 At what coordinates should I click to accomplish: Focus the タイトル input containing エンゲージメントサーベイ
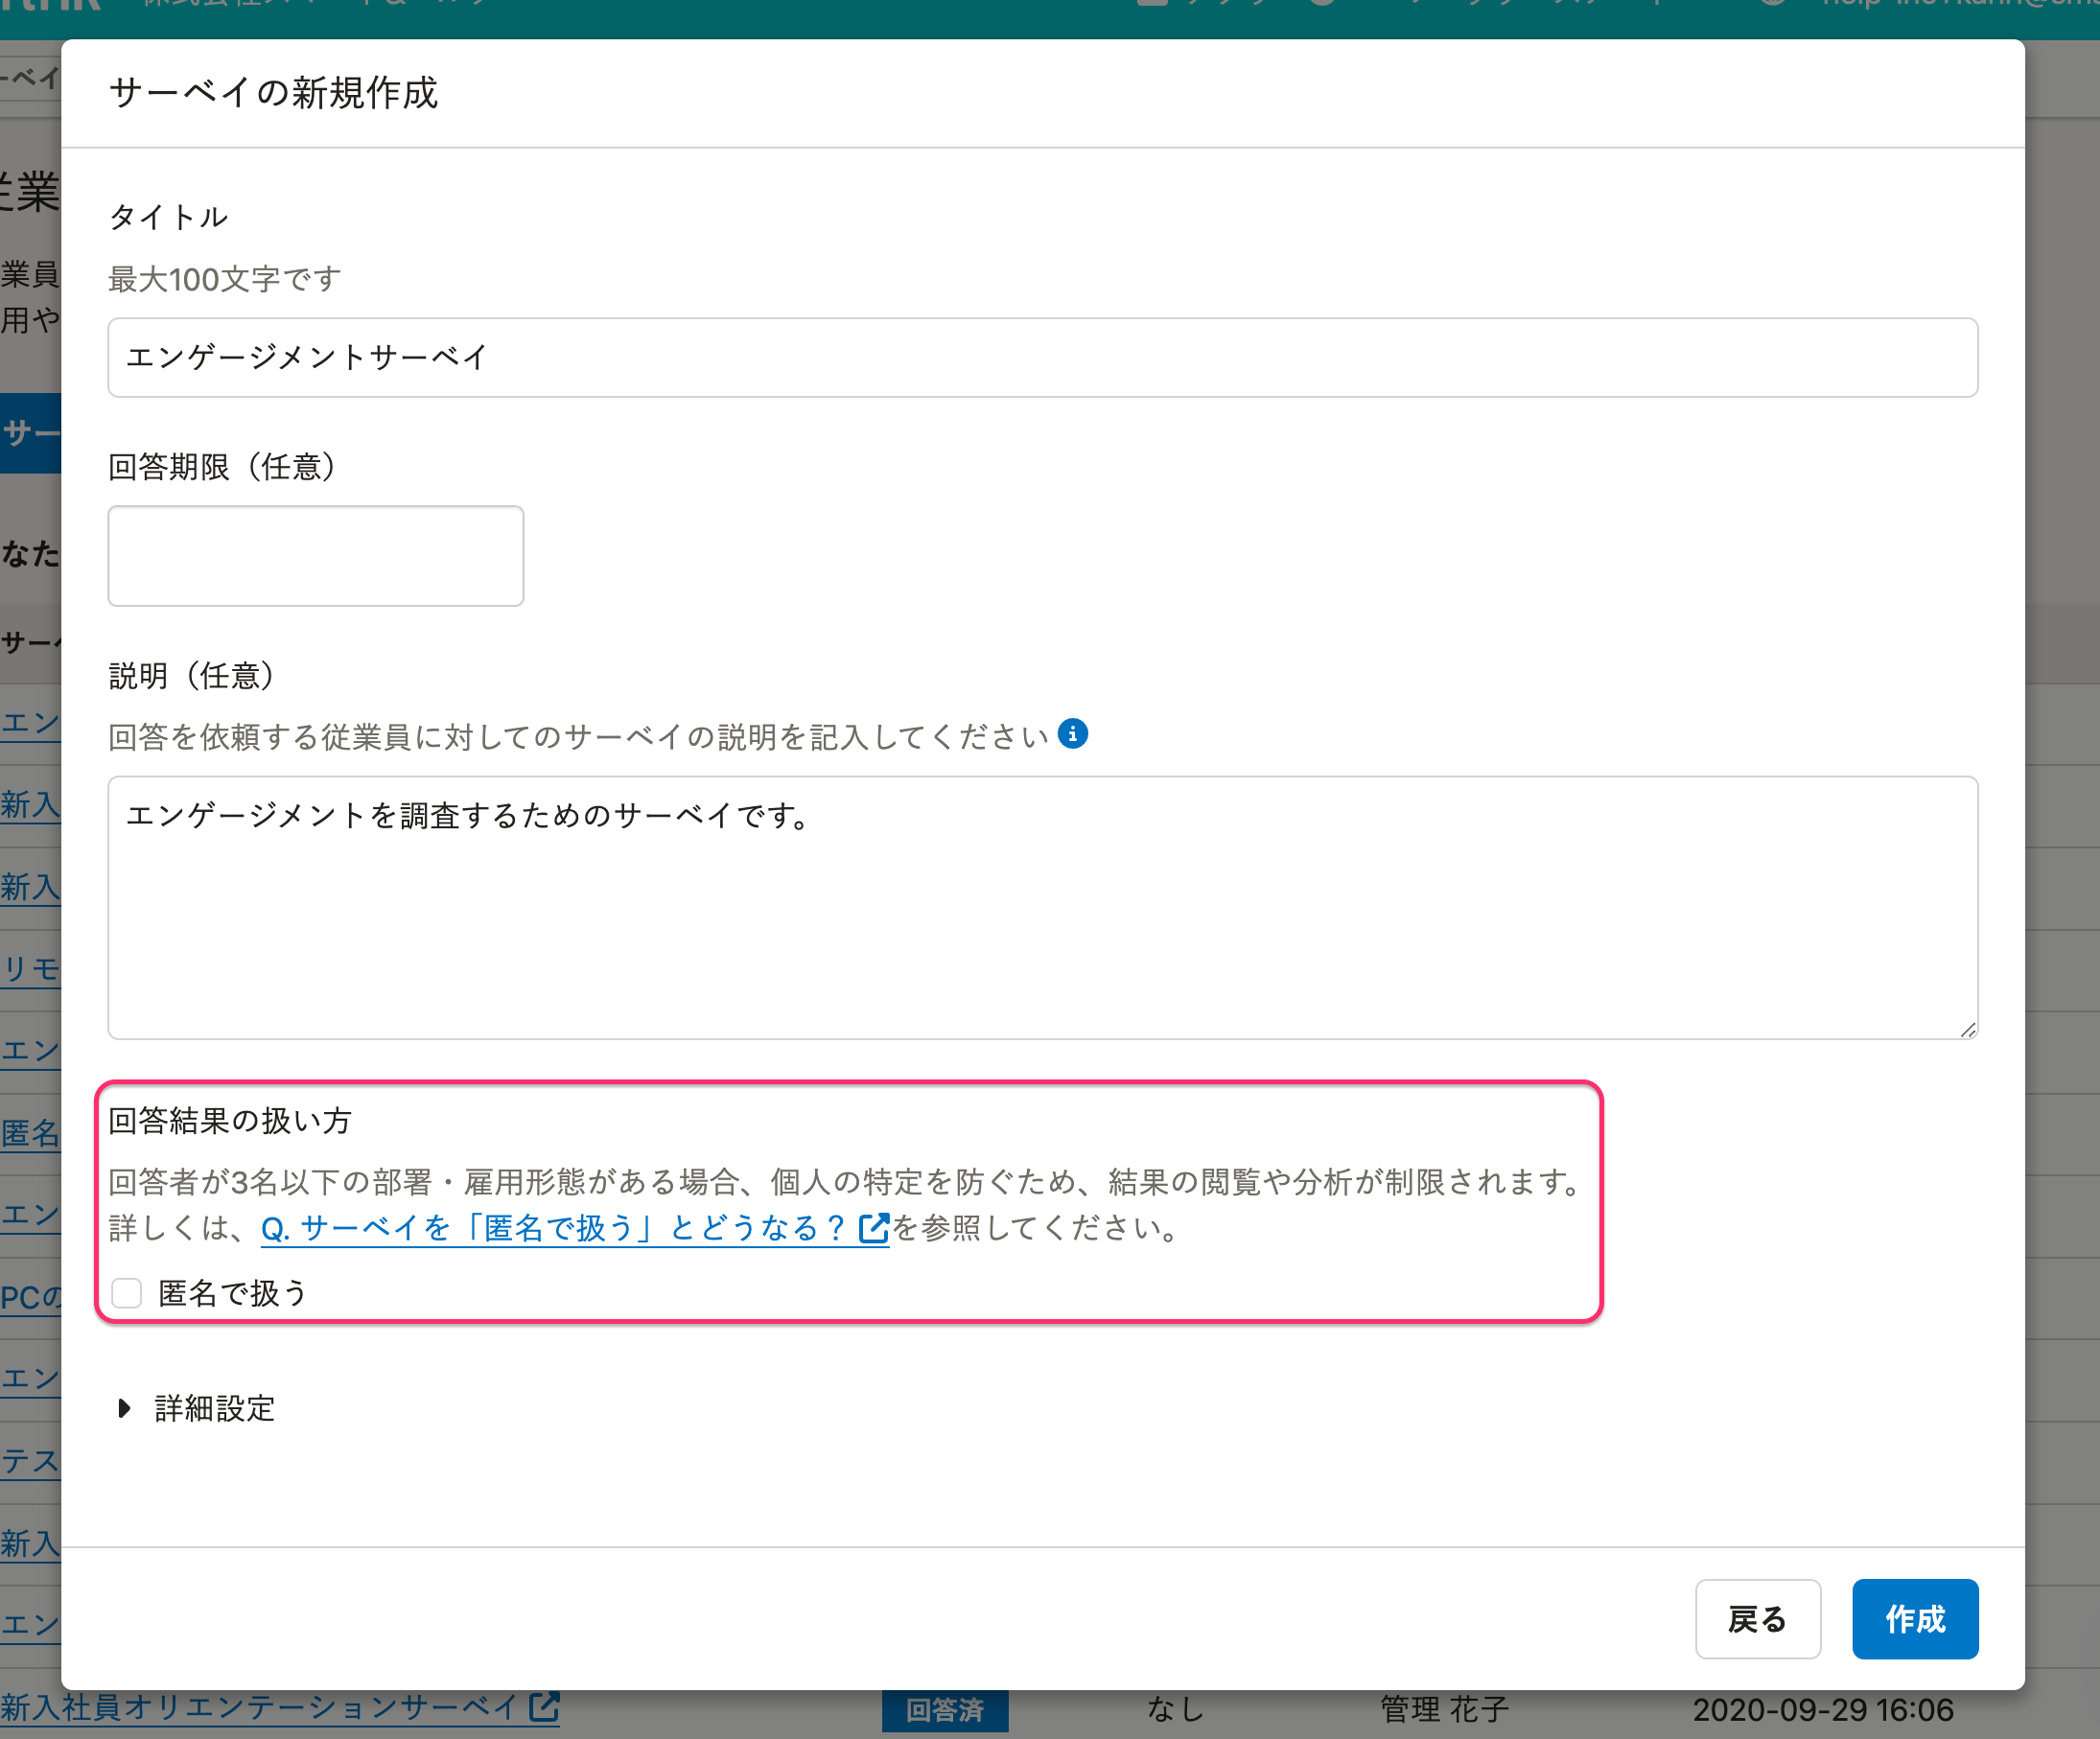[1042, 358]
